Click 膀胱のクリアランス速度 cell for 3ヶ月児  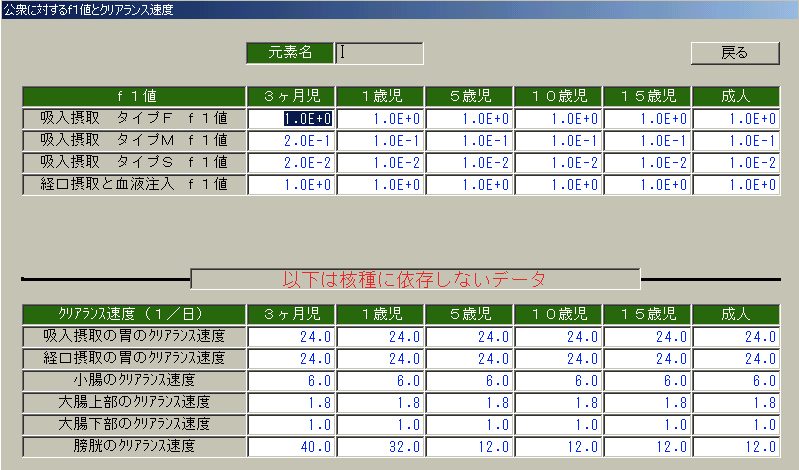[x=291, y=446]
